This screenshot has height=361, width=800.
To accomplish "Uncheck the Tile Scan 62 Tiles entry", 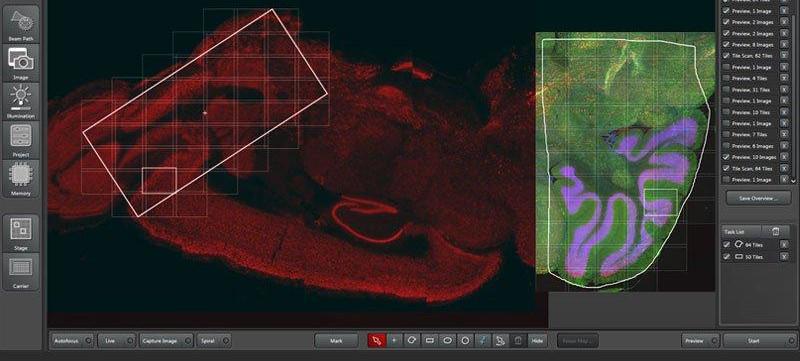I will [726, 56].
